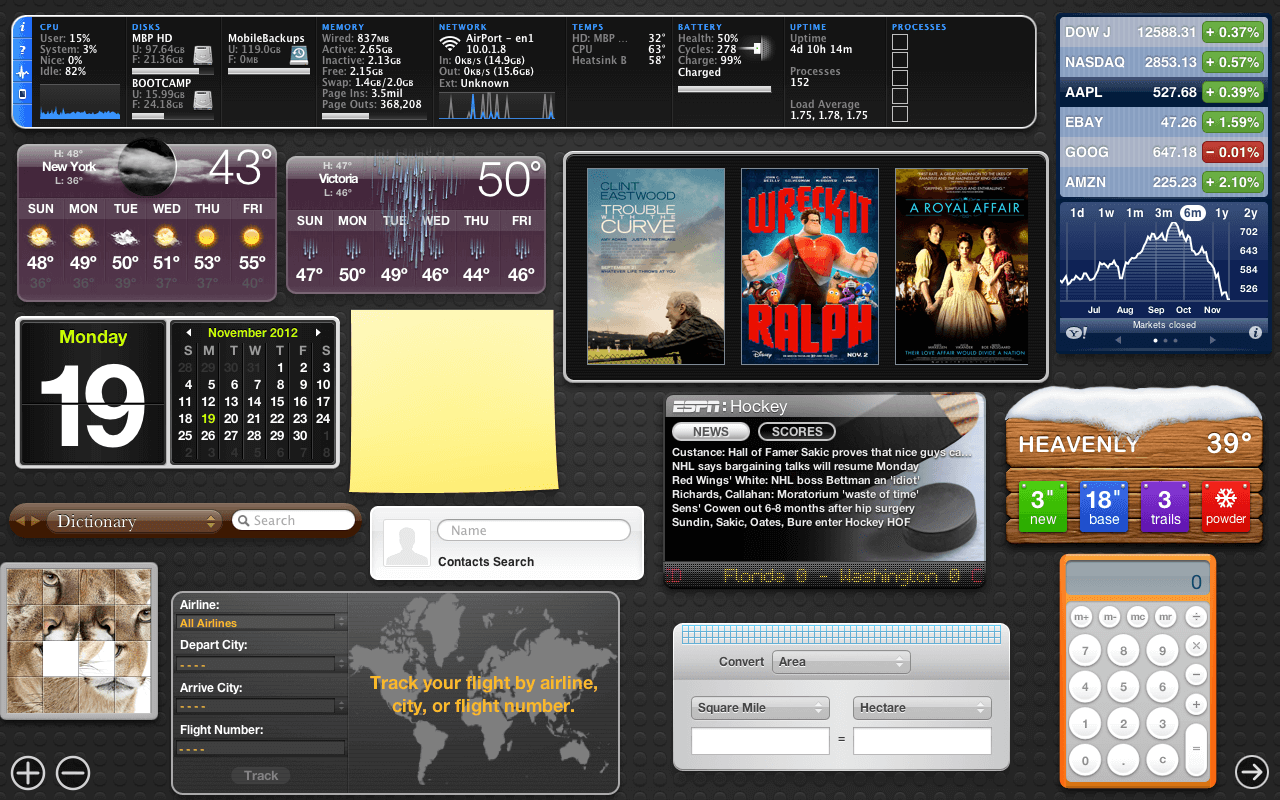Viewport: 1280px width, 800px height.
Task: Click the device icon in iStat sidebar
Action: click(x=23, y=95)
